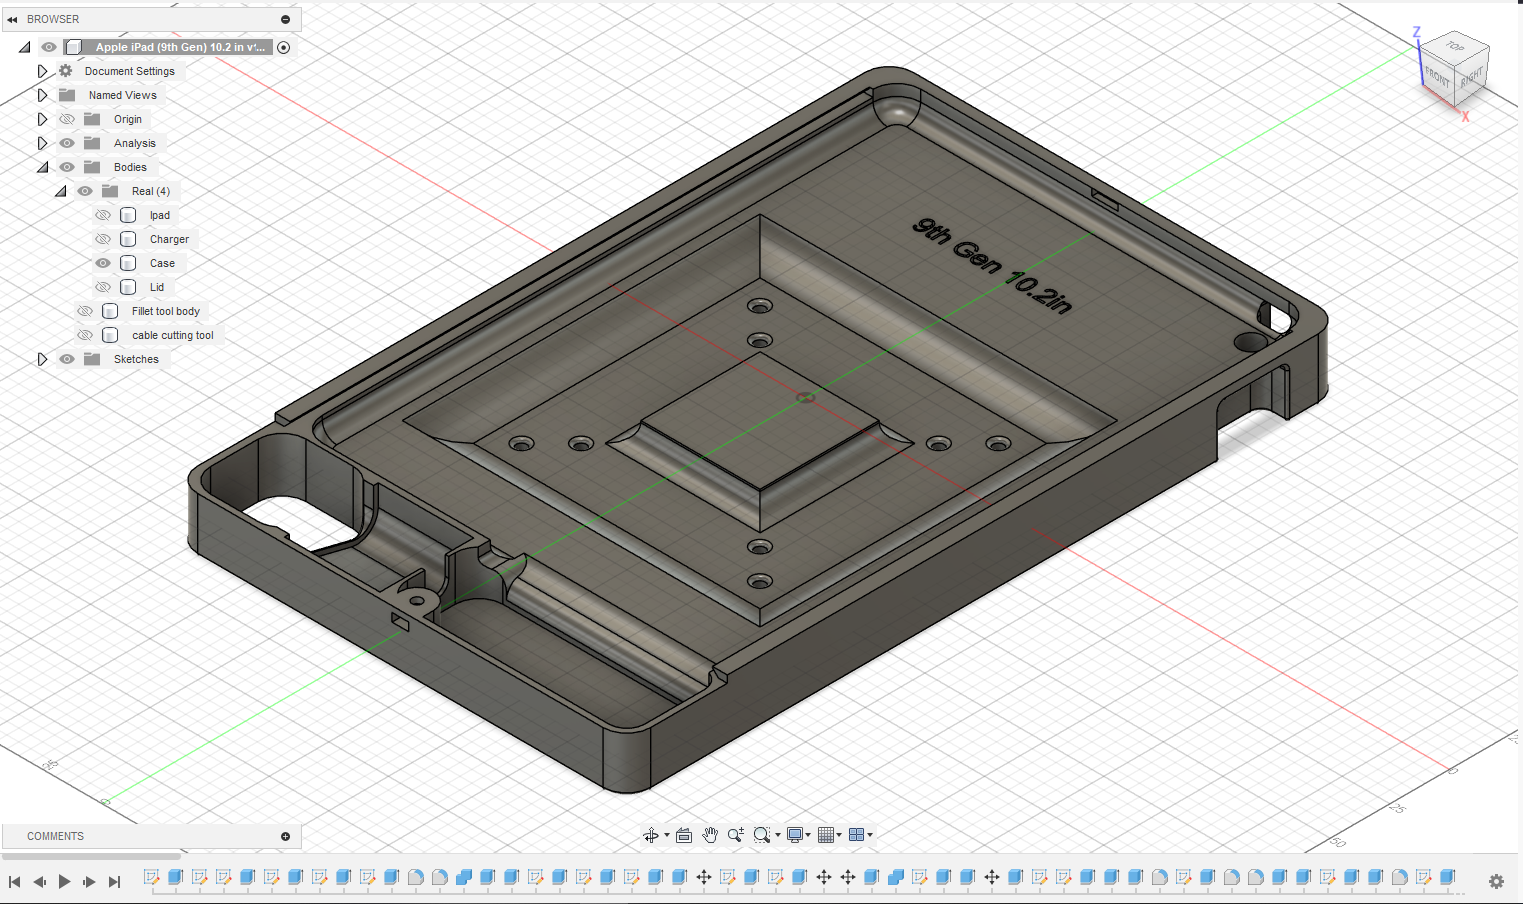The image size is (1523, 904).
Task: Click the ViewCube TOP face
Action: [1455, 47]
